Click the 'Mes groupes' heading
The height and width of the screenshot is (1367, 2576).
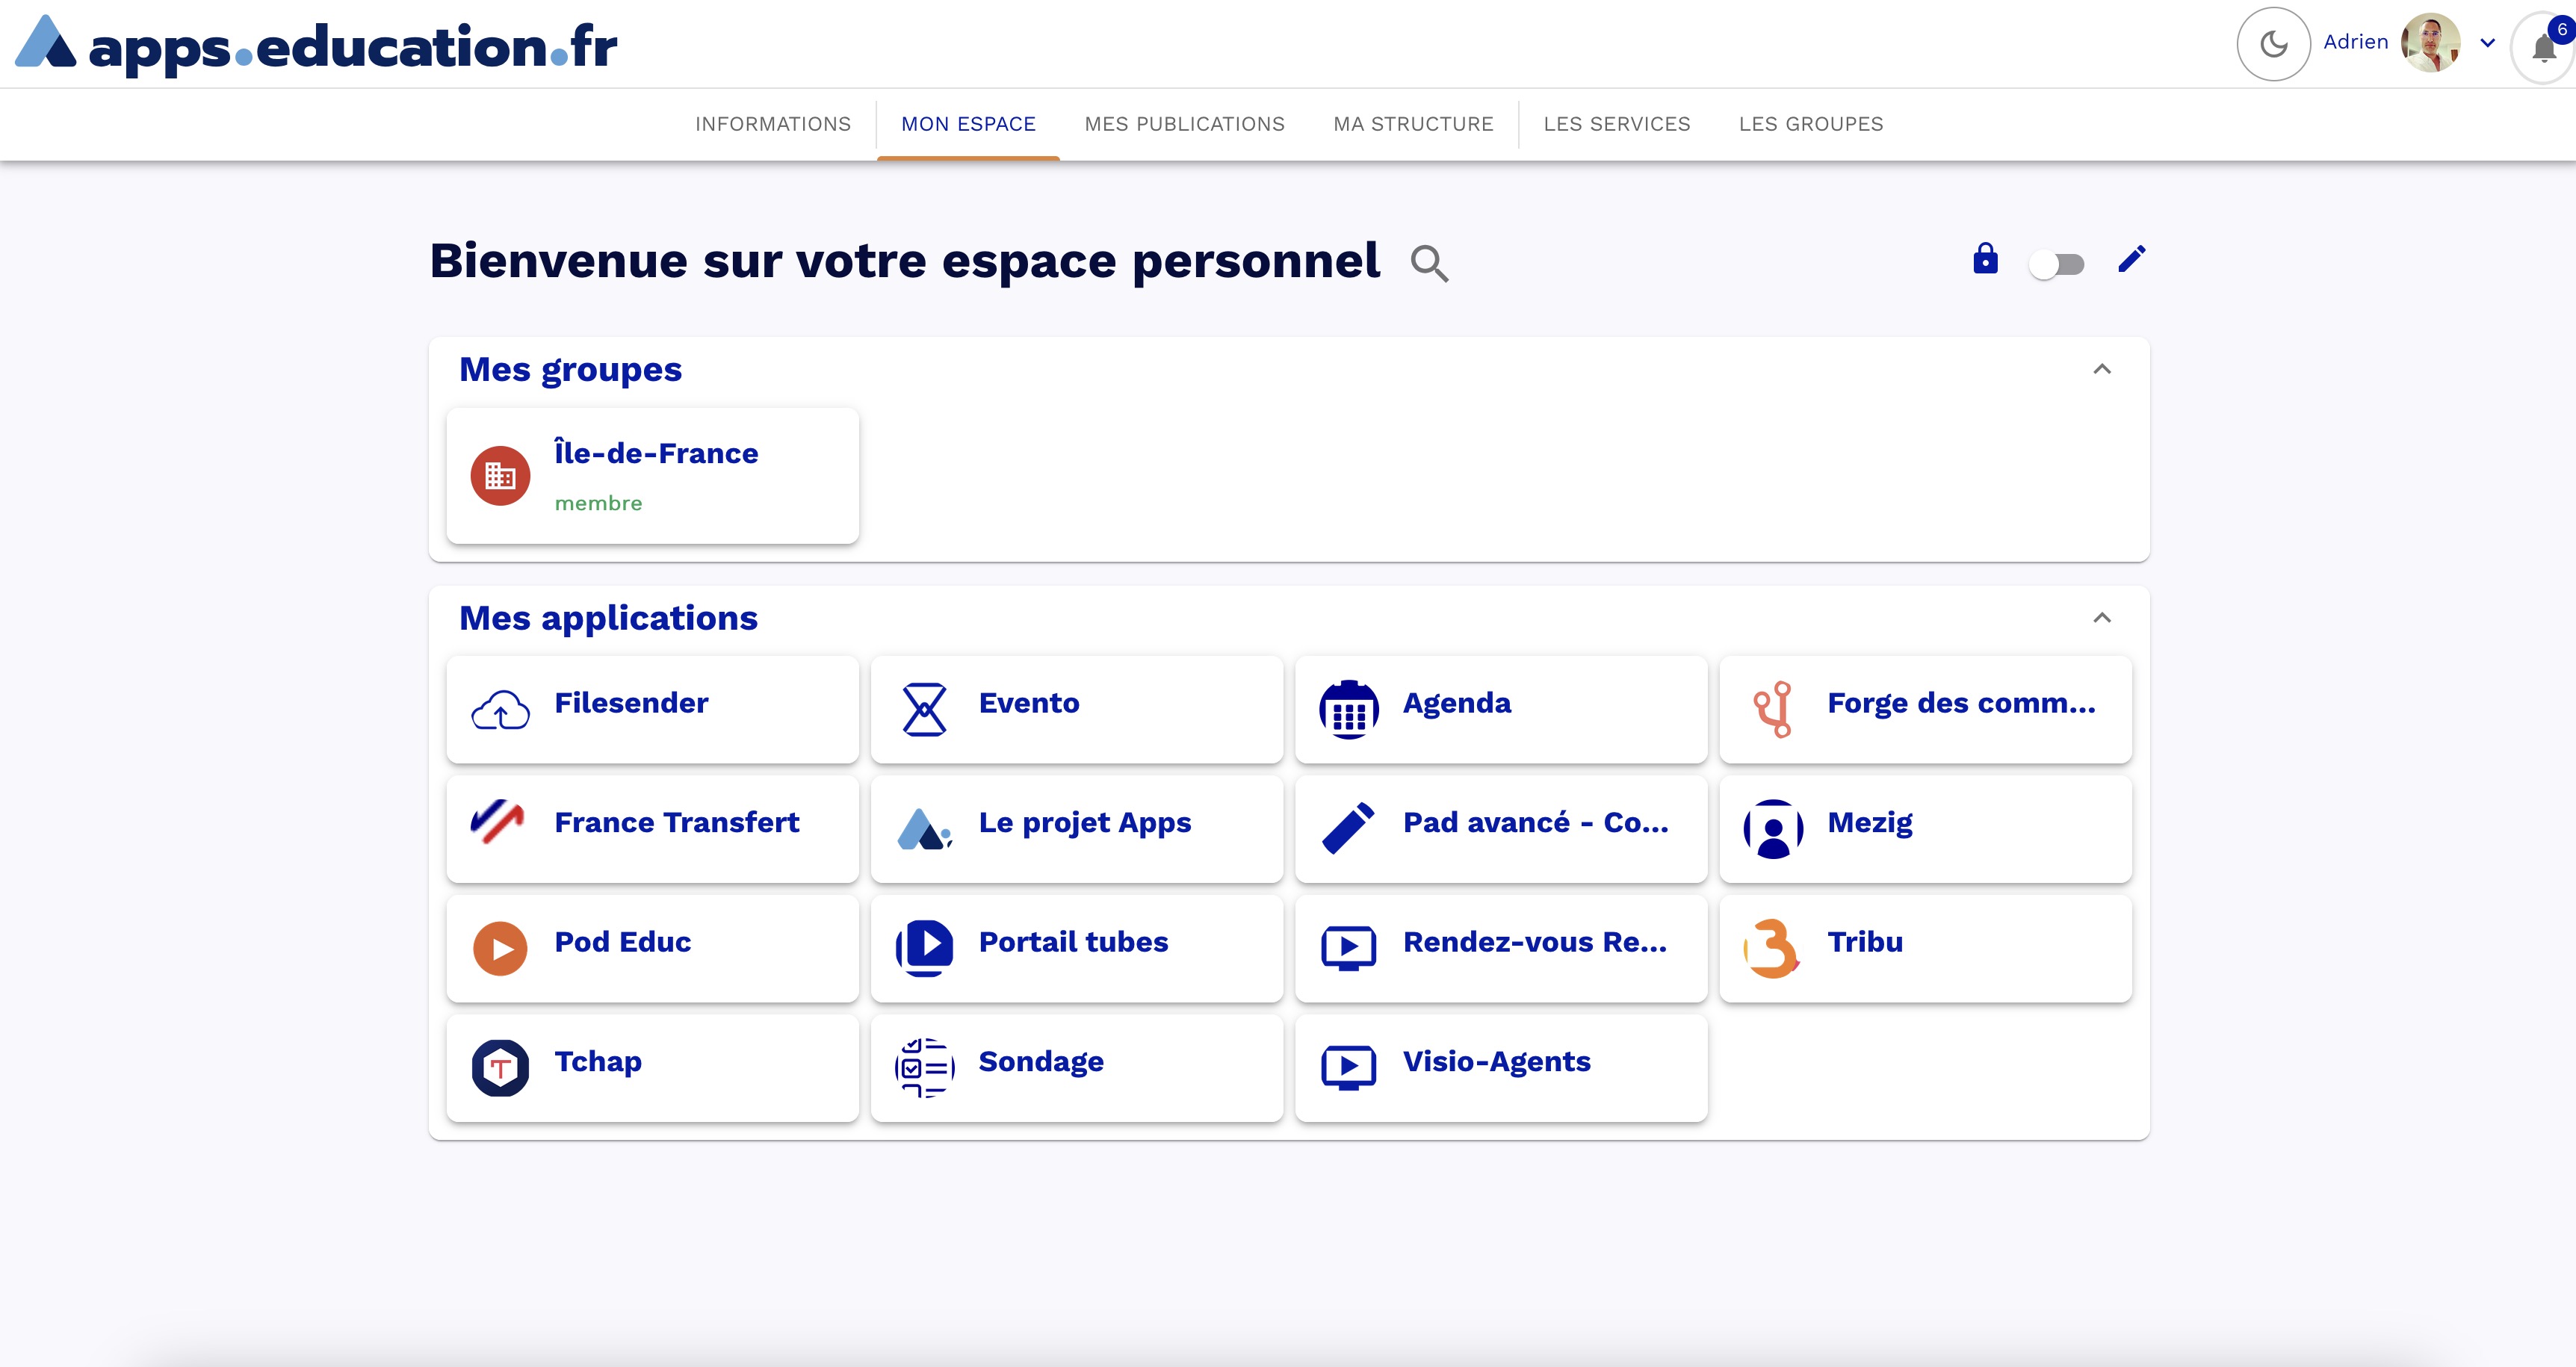pos(570,370)
